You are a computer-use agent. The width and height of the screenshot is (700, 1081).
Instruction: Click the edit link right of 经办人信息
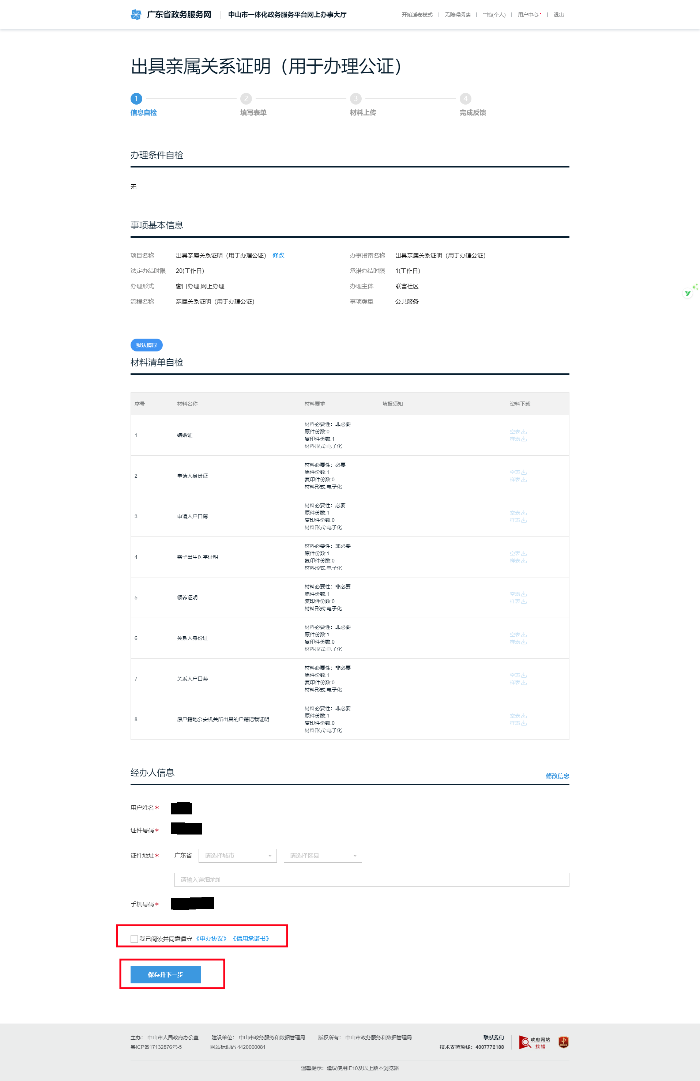coord(557,775)
